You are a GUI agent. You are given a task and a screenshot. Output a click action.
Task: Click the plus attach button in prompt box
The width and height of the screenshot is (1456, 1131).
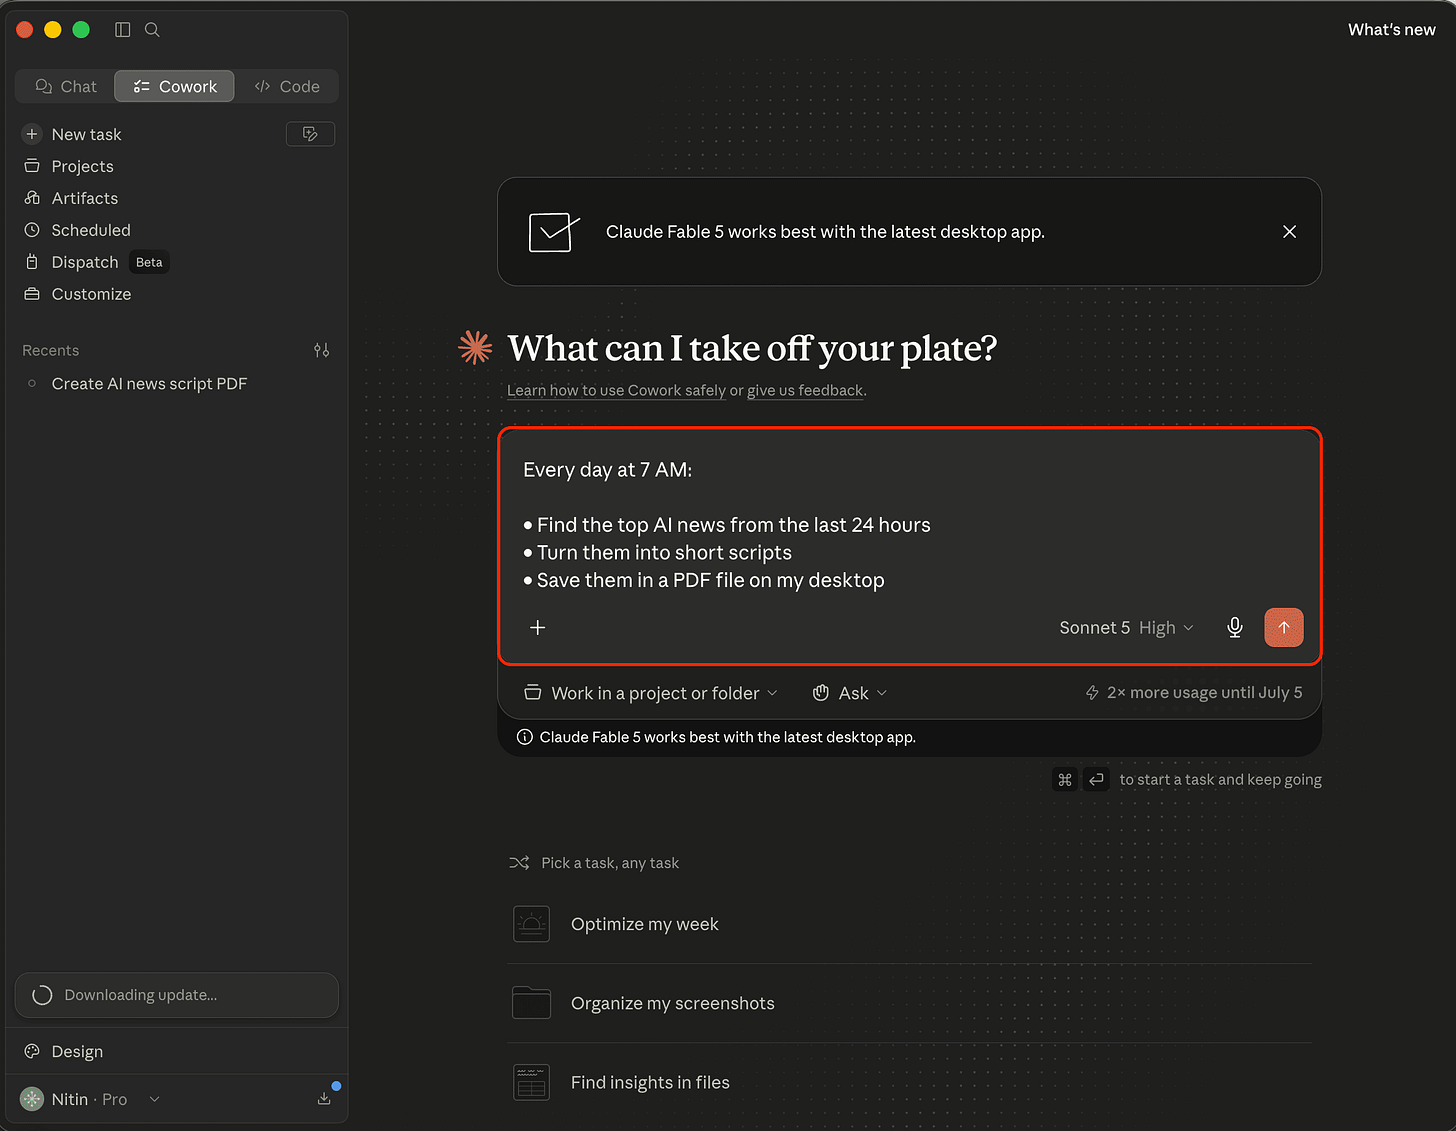(x=537, y=627)
